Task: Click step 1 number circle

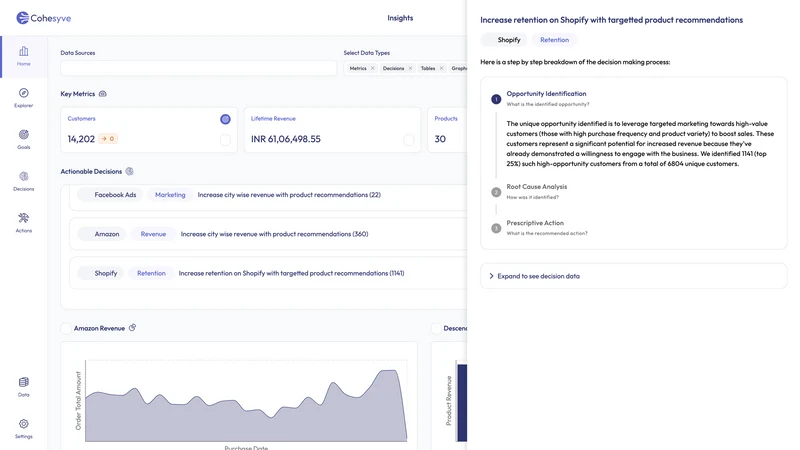Action: click(x=496, y=99)
